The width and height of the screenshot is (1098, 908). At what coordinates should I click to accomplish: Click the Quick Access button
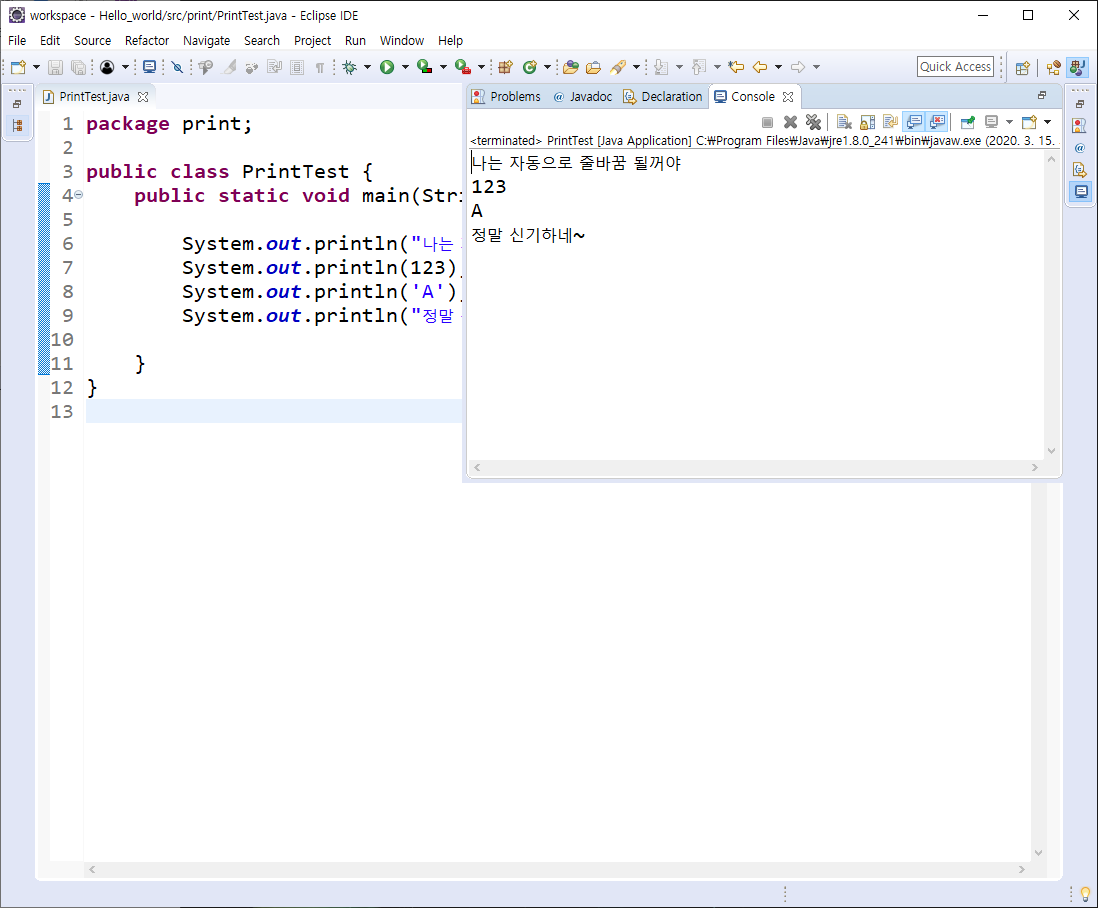(x=955, y=66)
